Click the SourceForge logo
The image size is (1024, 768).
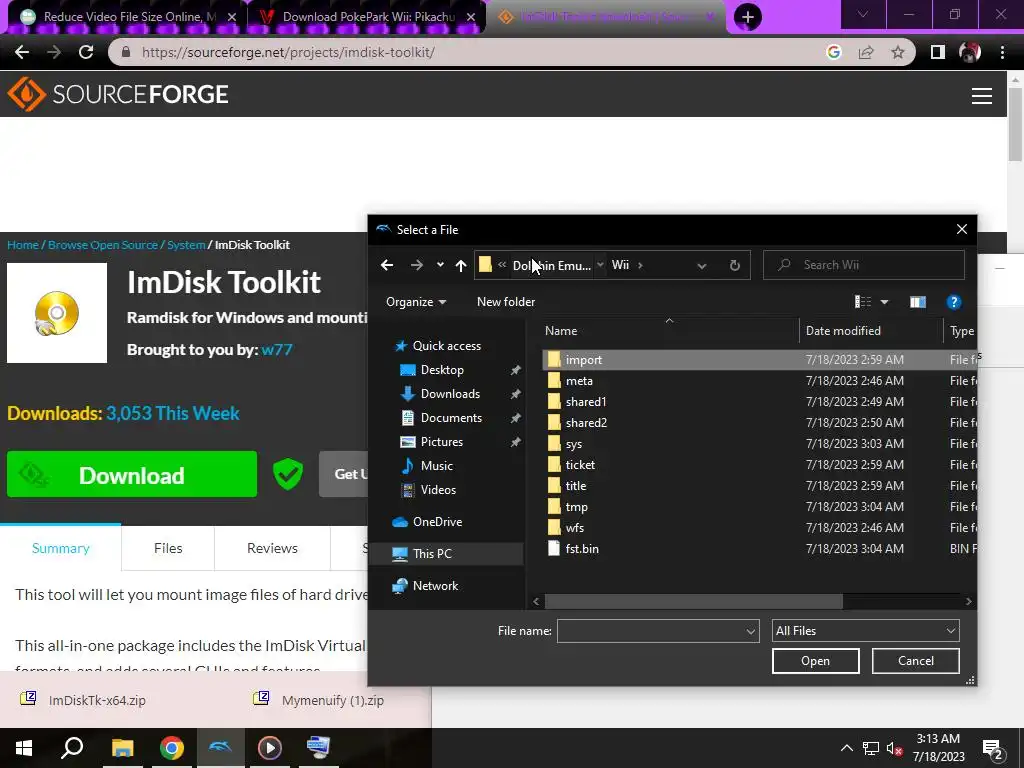point(118,94)
